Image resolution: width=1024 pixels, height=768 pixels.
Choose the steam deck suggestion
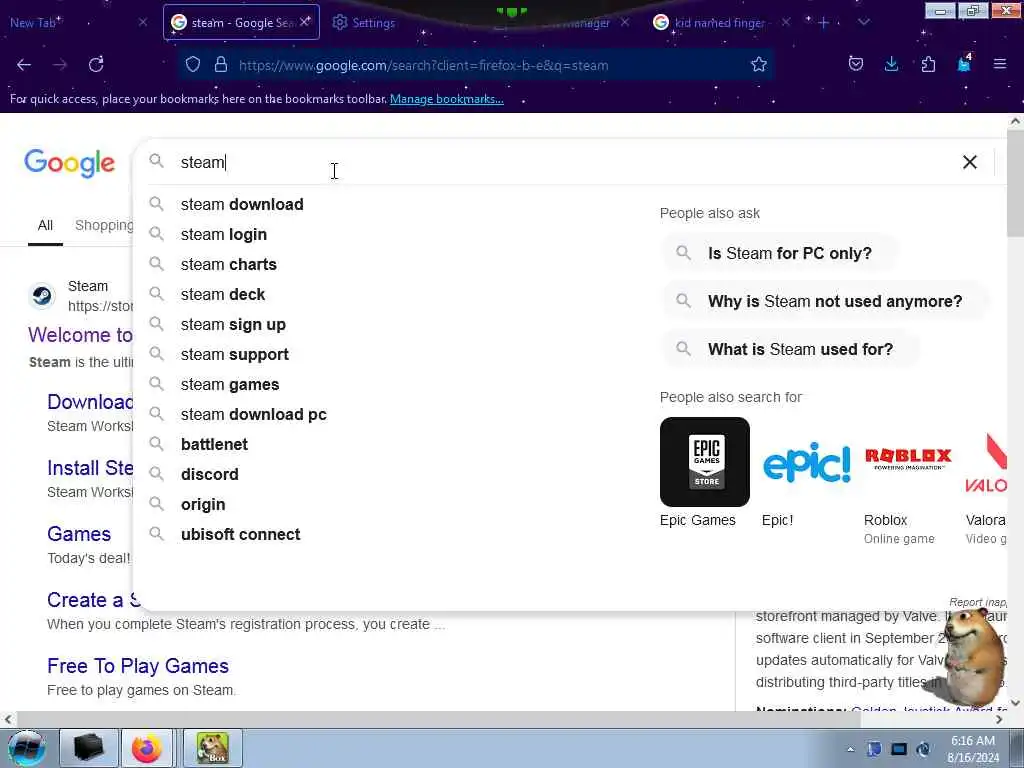[223, 295]
